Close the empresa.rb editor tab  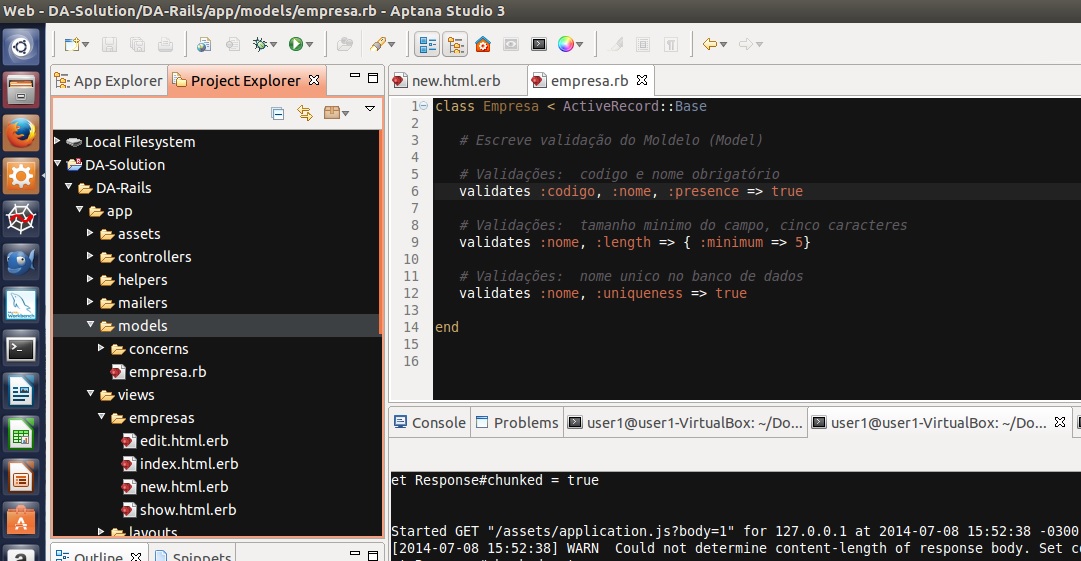[642, 80]
